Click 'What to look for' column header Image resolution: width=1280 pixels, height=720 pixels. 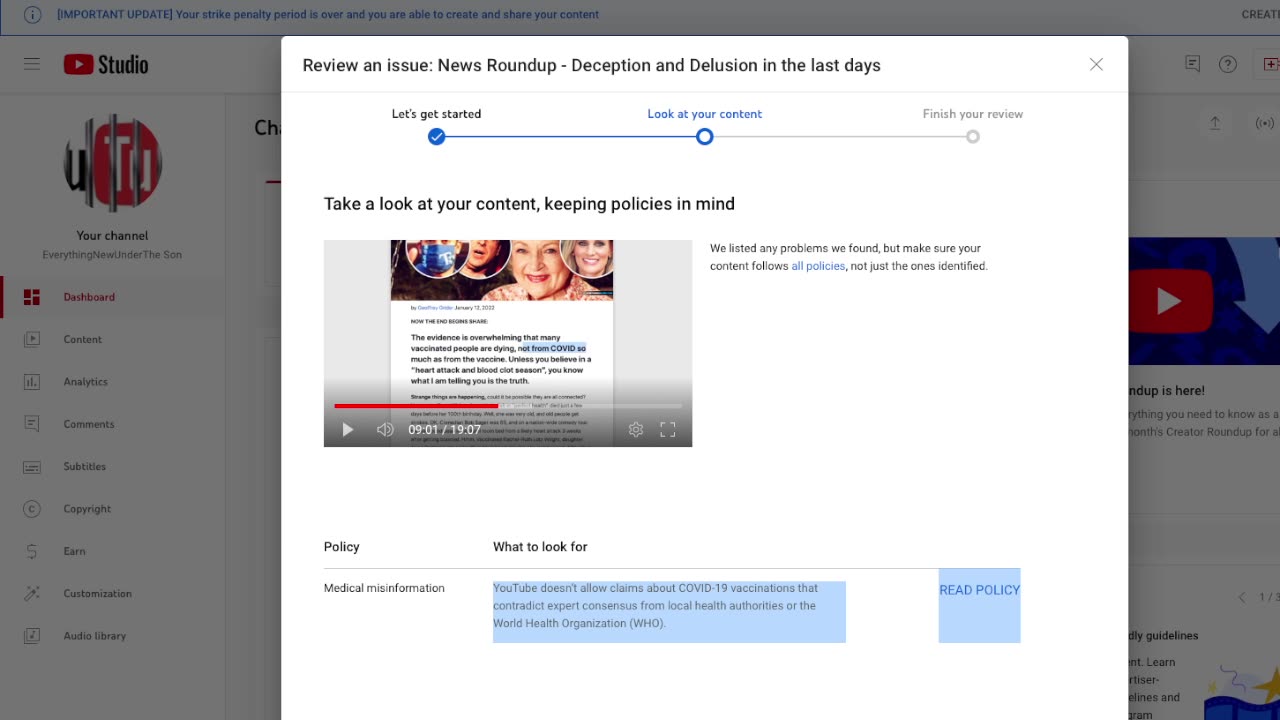tap(540, 547)
